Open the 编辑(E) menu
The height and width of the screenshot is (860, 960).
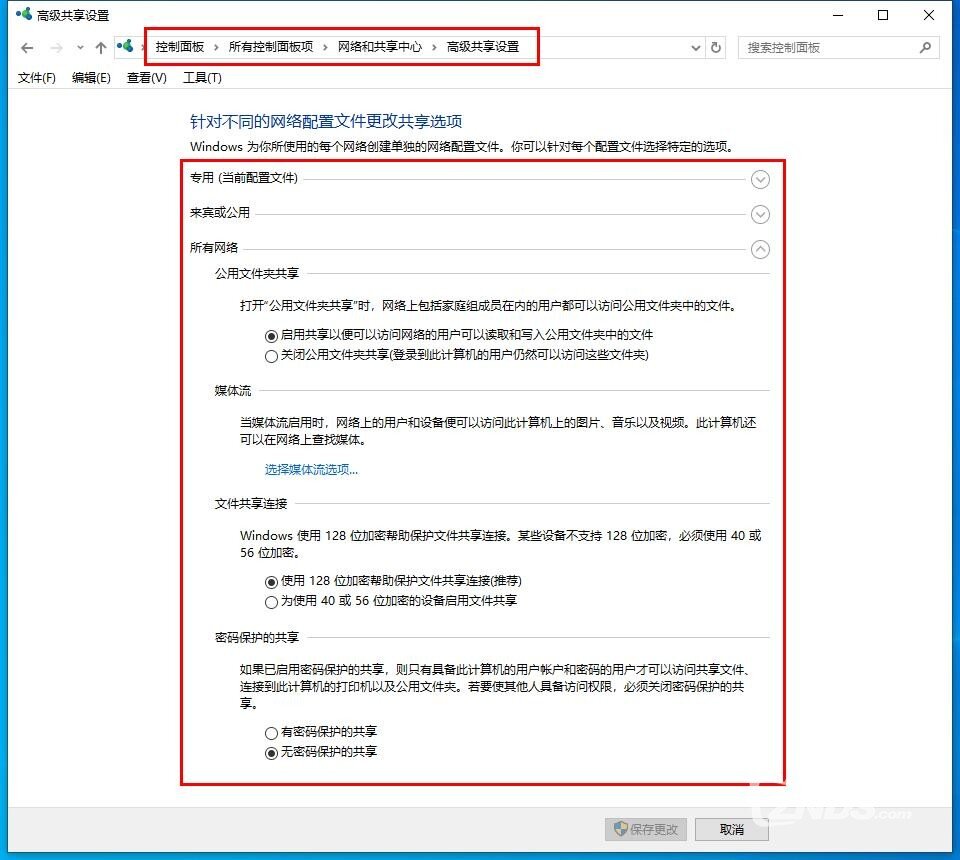pos(91,78)
